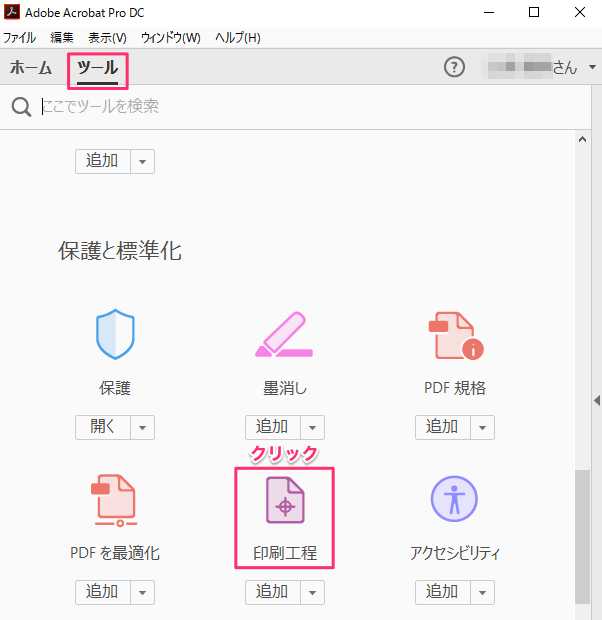Image resolution: width=602 pixels, height=620 pixels.
Task: Click the vertical scrollbar thumb
Action: (582, 537)
